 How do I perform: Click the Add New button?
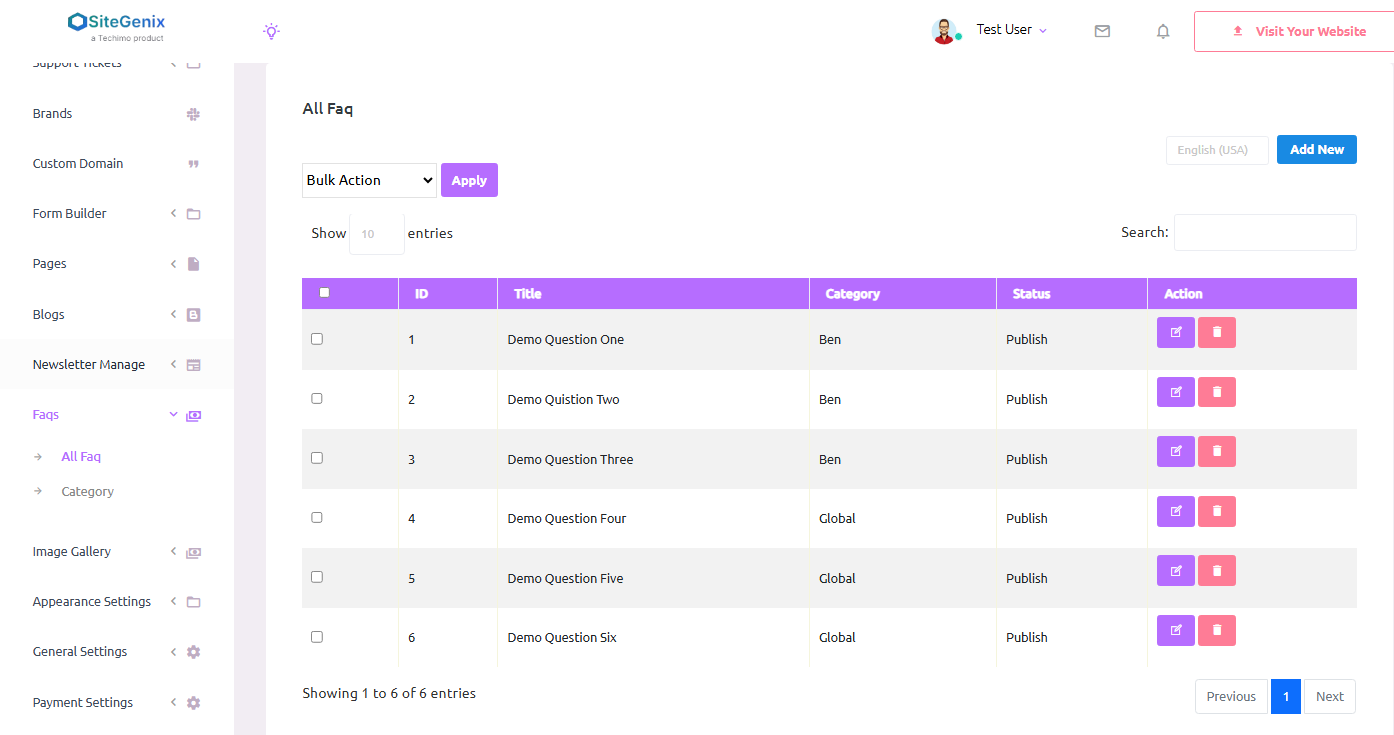tap(1316, 149)
